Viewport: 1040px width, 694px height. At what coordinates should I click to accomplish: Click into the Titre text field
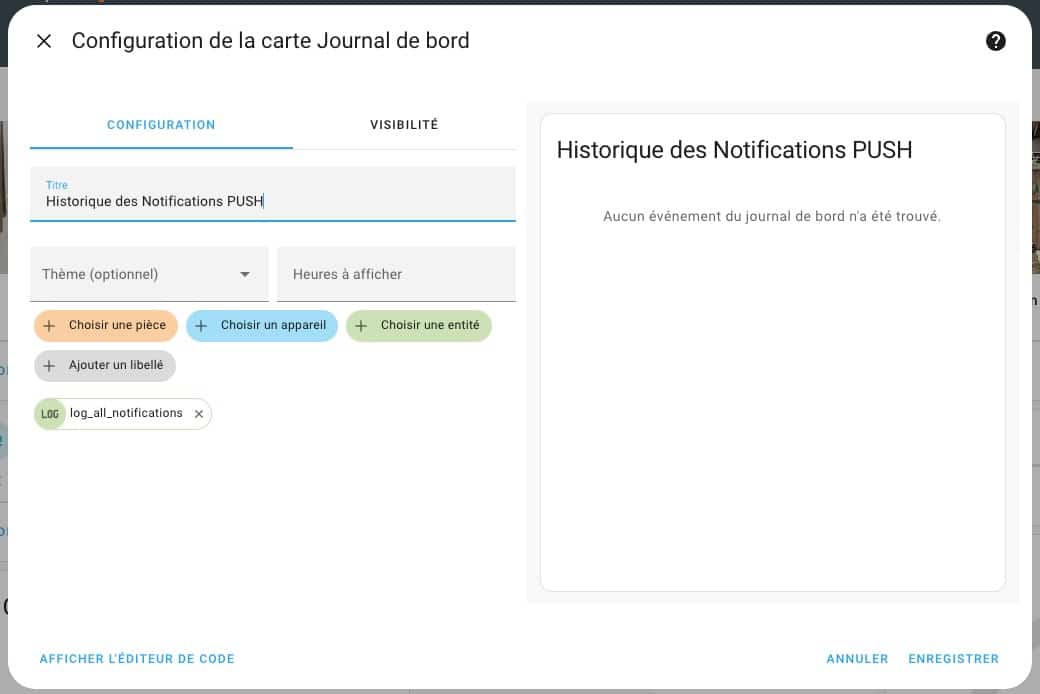272,201
